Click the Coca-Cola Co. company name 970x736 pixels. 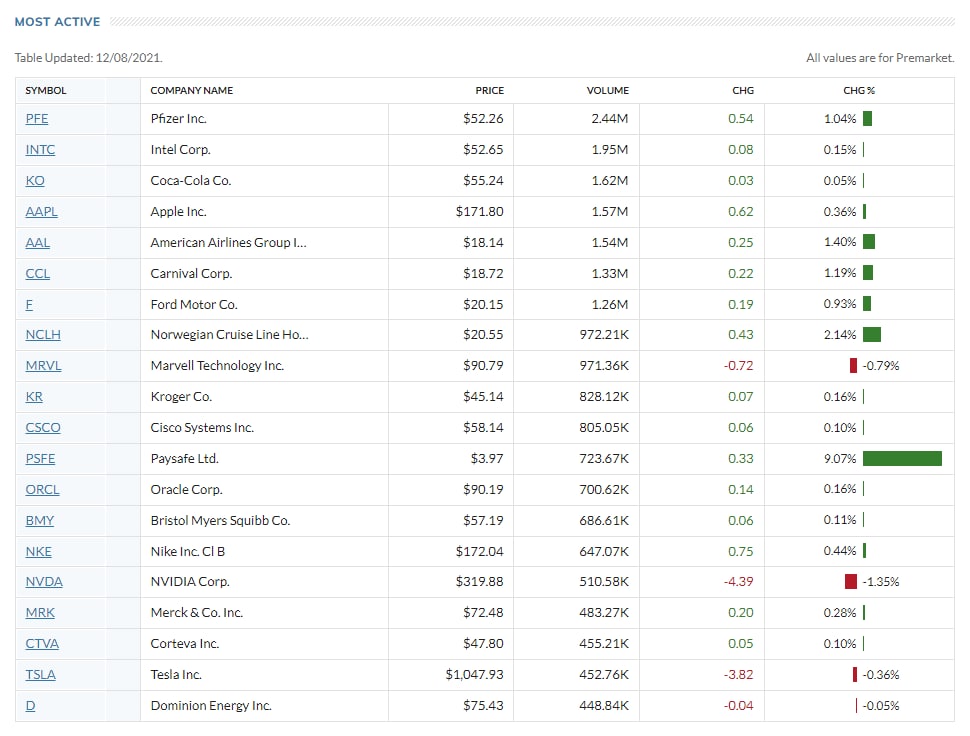191,181
